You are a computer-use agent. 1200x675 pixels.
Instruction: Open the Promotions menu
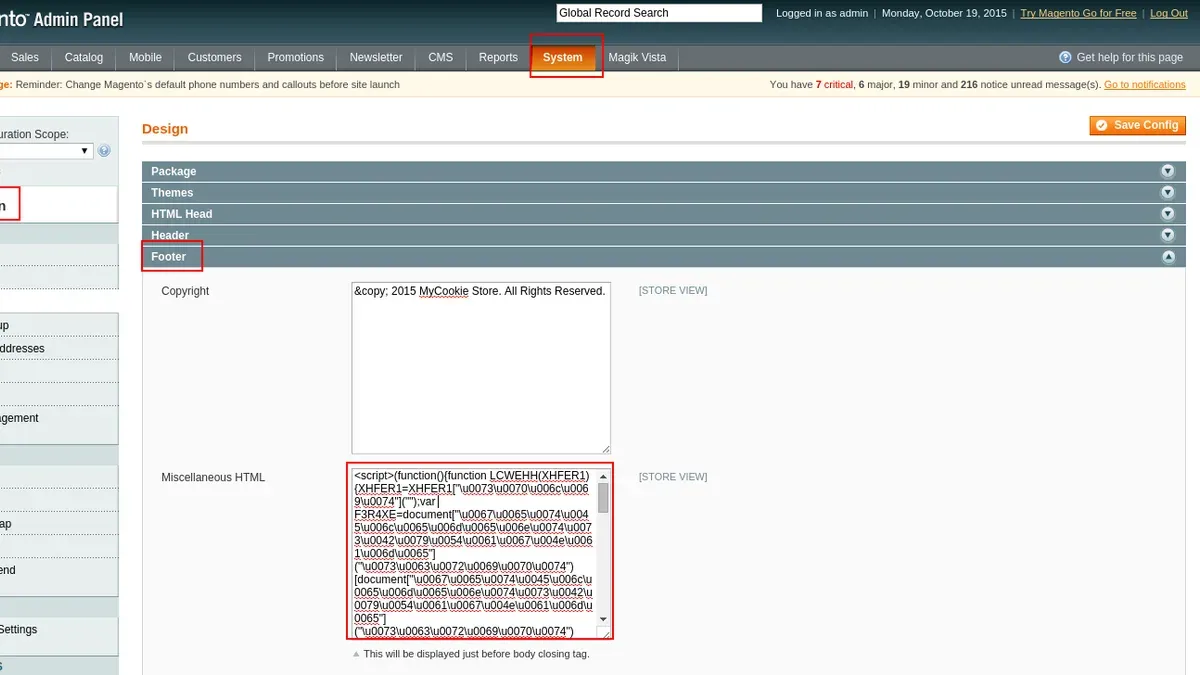pyautogui.click(x=295, y=57)
